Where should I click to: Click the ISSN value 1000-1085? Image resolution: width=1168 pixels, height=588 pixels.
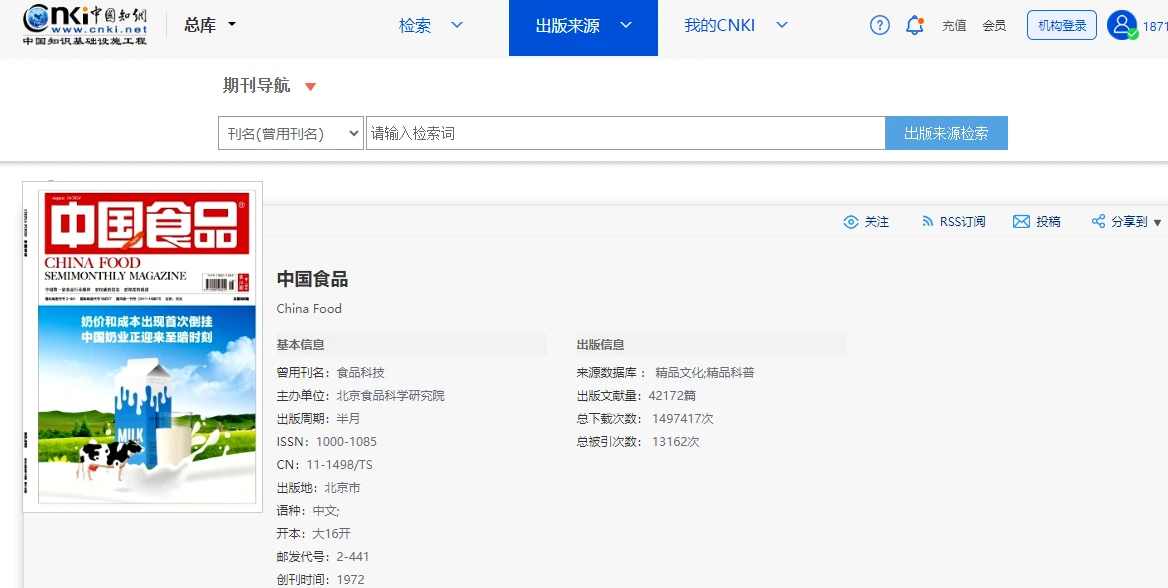[346, 442]
